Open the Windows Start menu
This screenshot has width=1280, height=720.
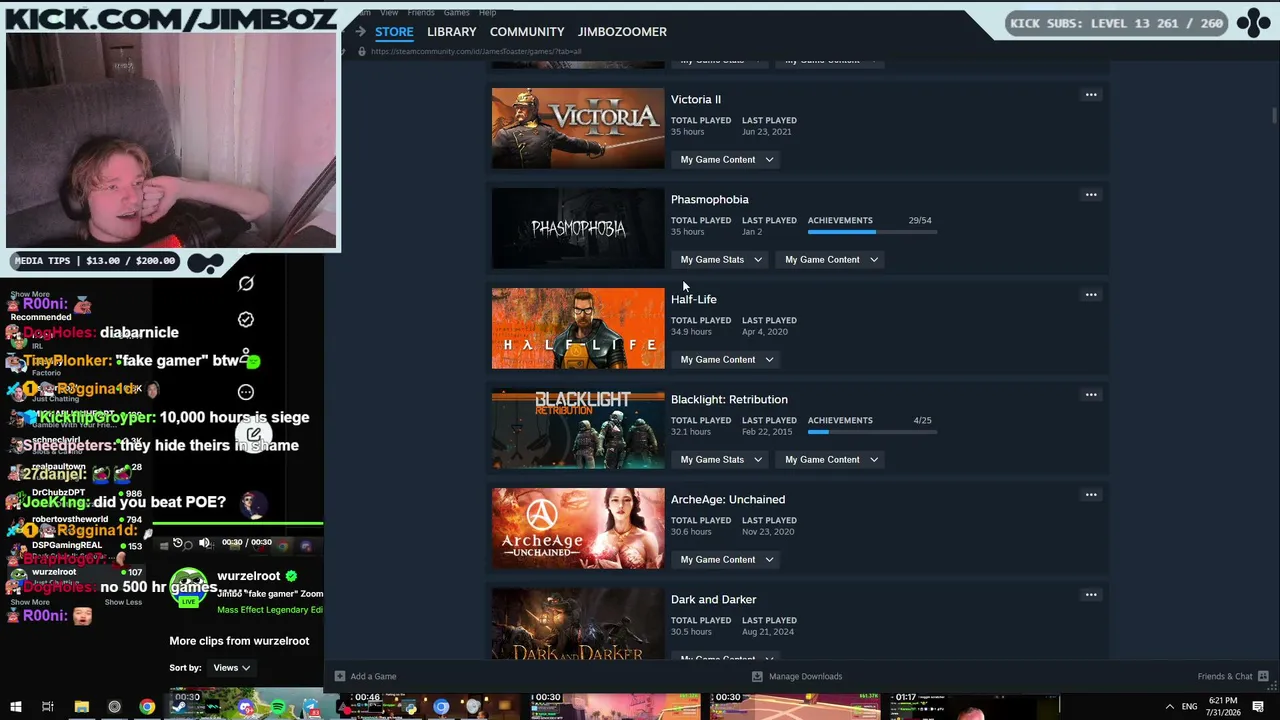tap(15, 707)
